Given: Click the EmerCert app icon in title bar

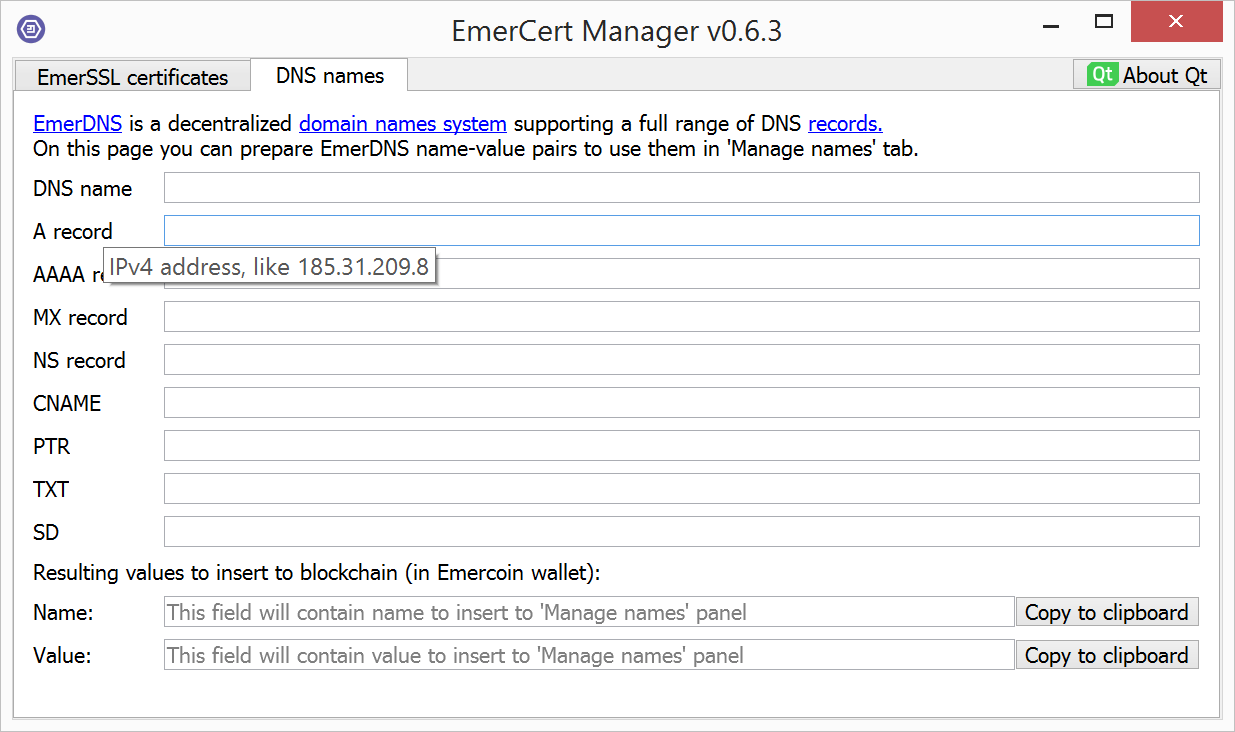Looking at the screenshot, I should (x=31, y=29).
